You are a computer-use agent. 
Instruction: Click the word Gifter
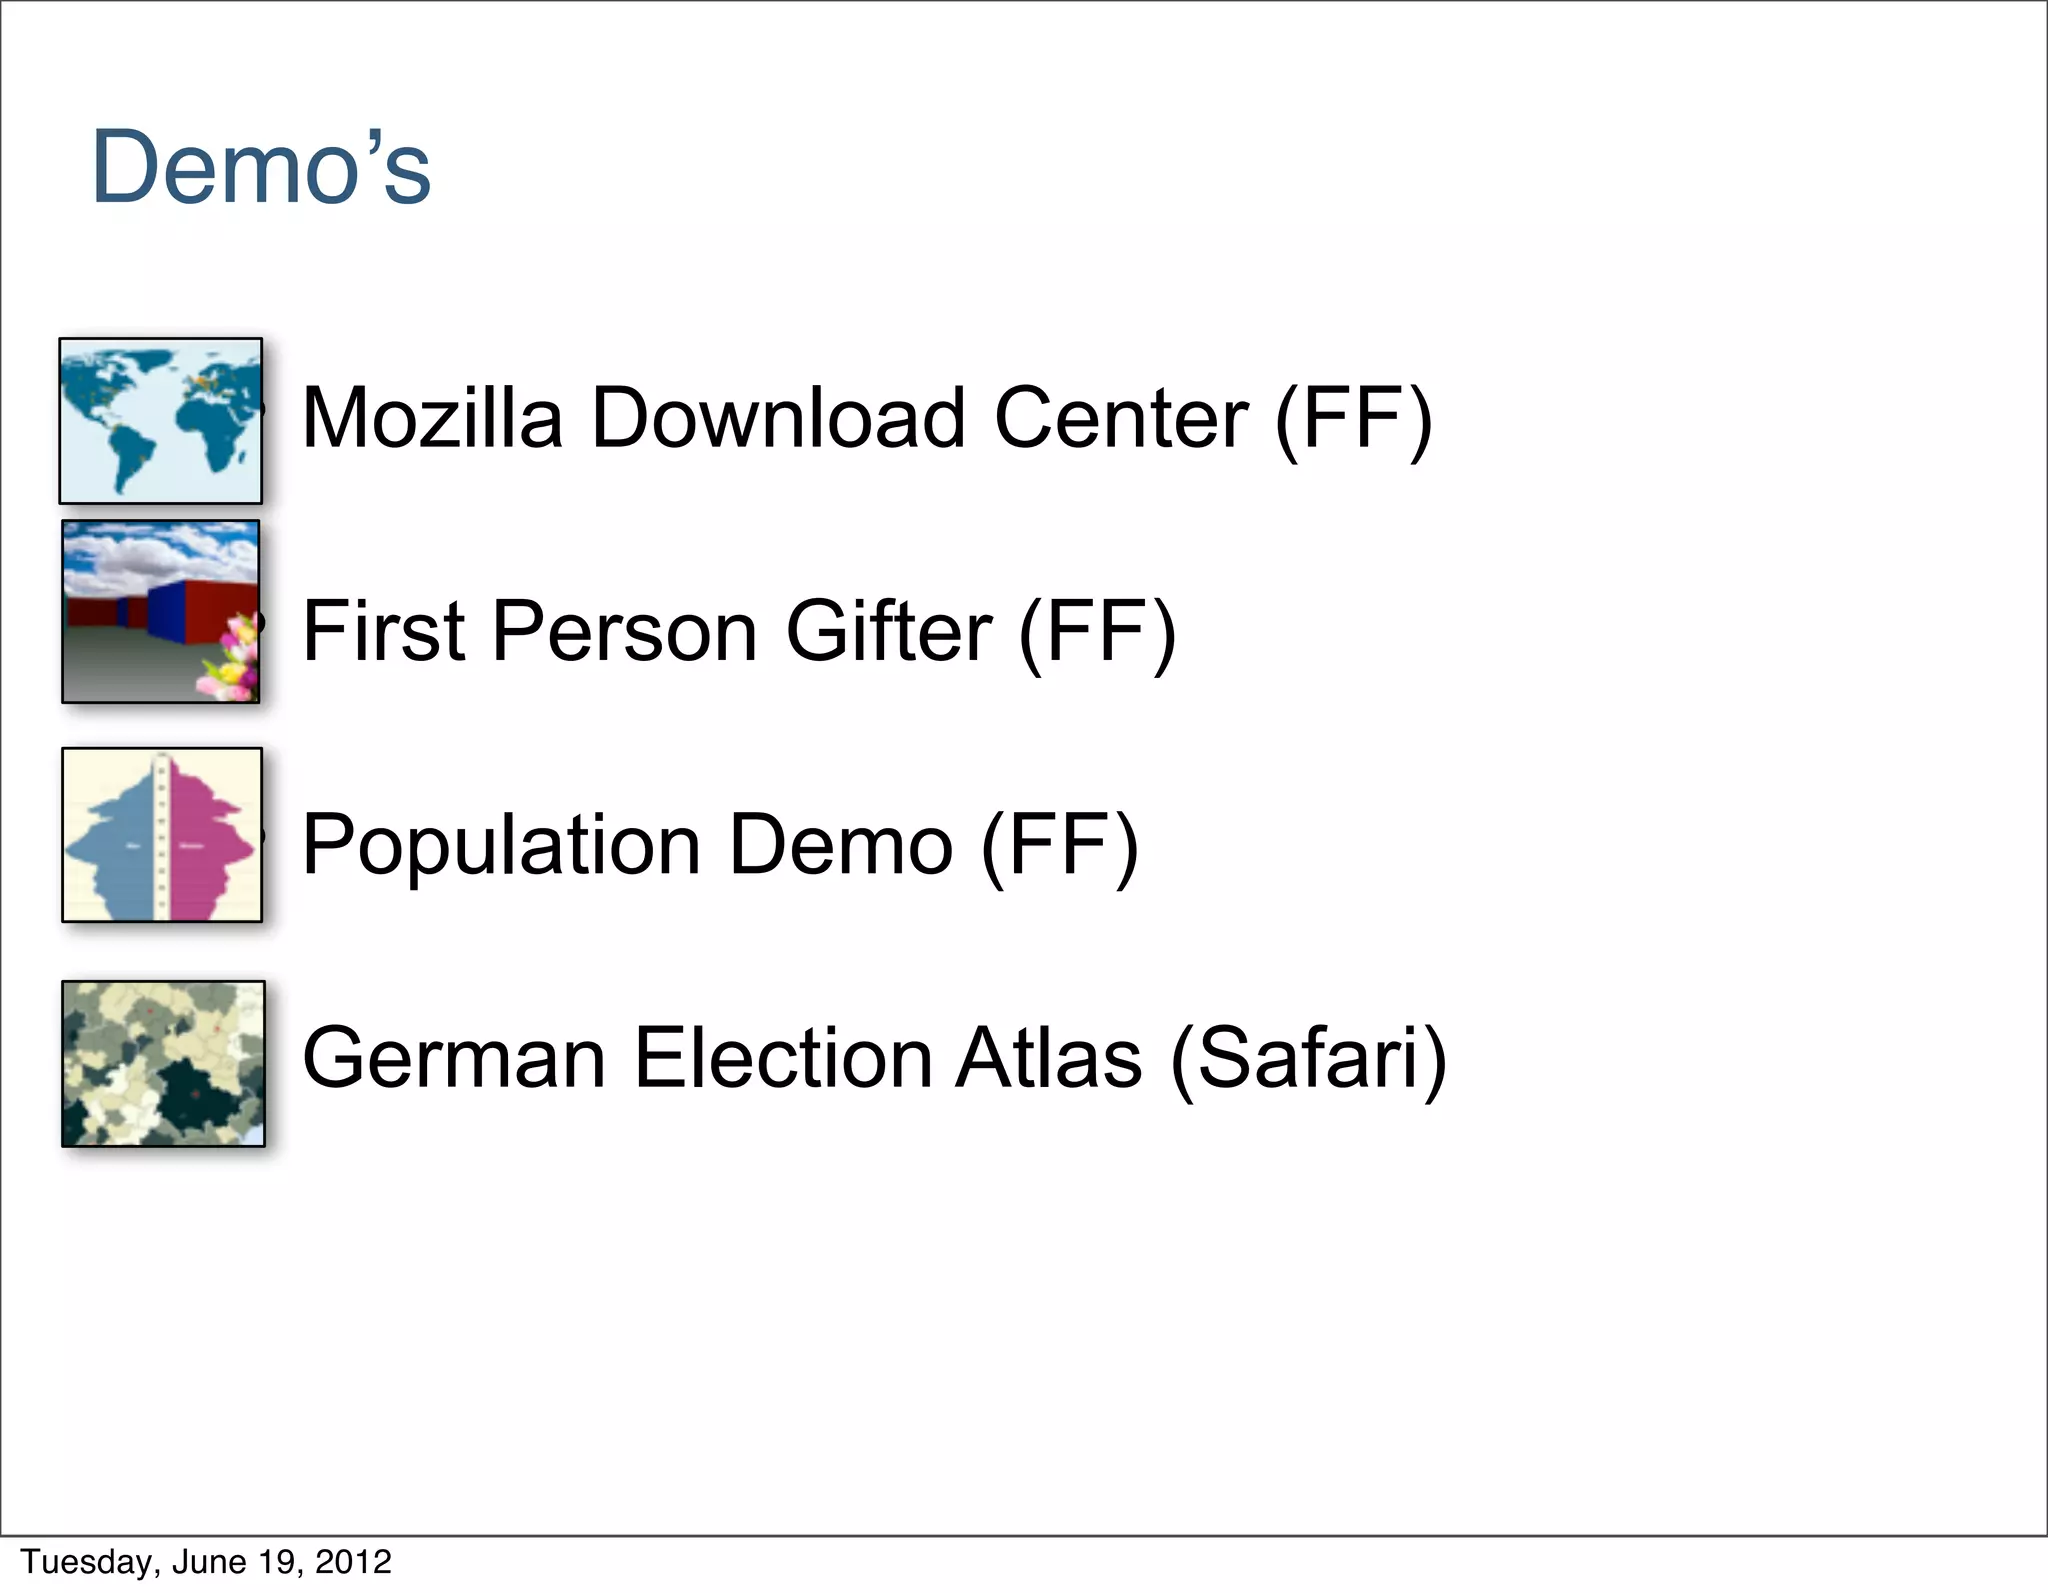click(x=889, y=631)
